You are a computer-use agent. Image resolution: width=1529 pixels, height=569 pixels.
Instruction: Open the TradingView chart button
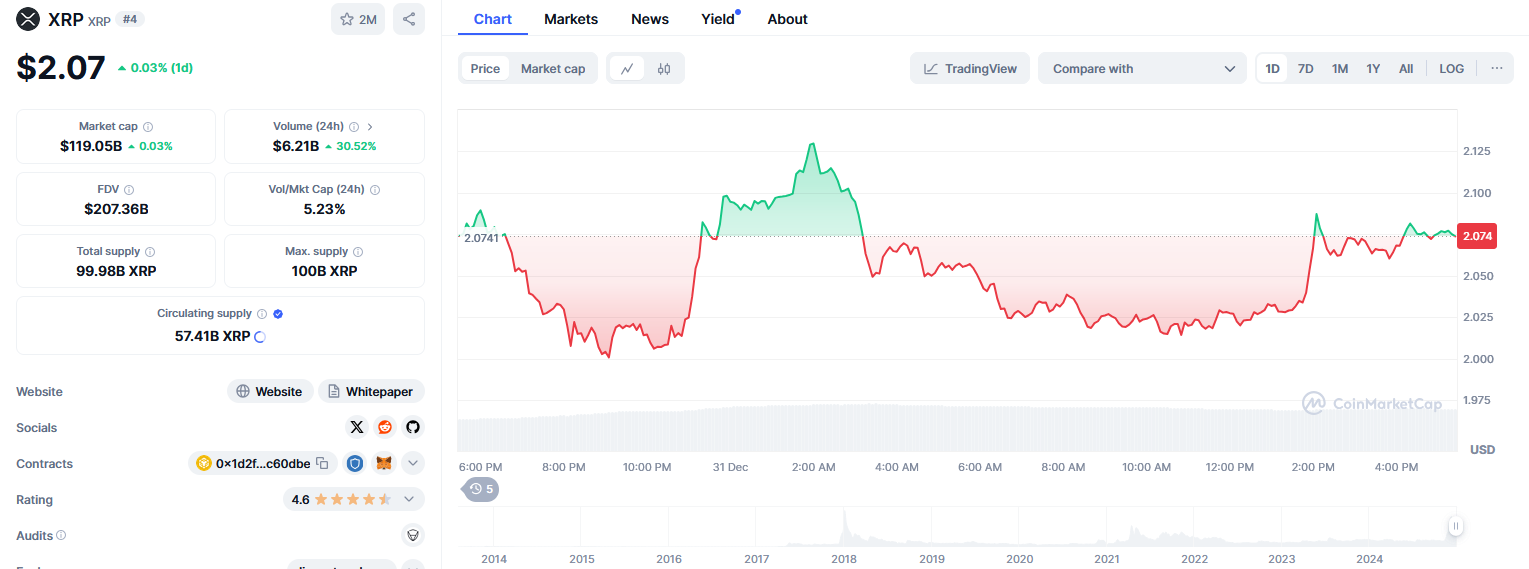point(970,68)
